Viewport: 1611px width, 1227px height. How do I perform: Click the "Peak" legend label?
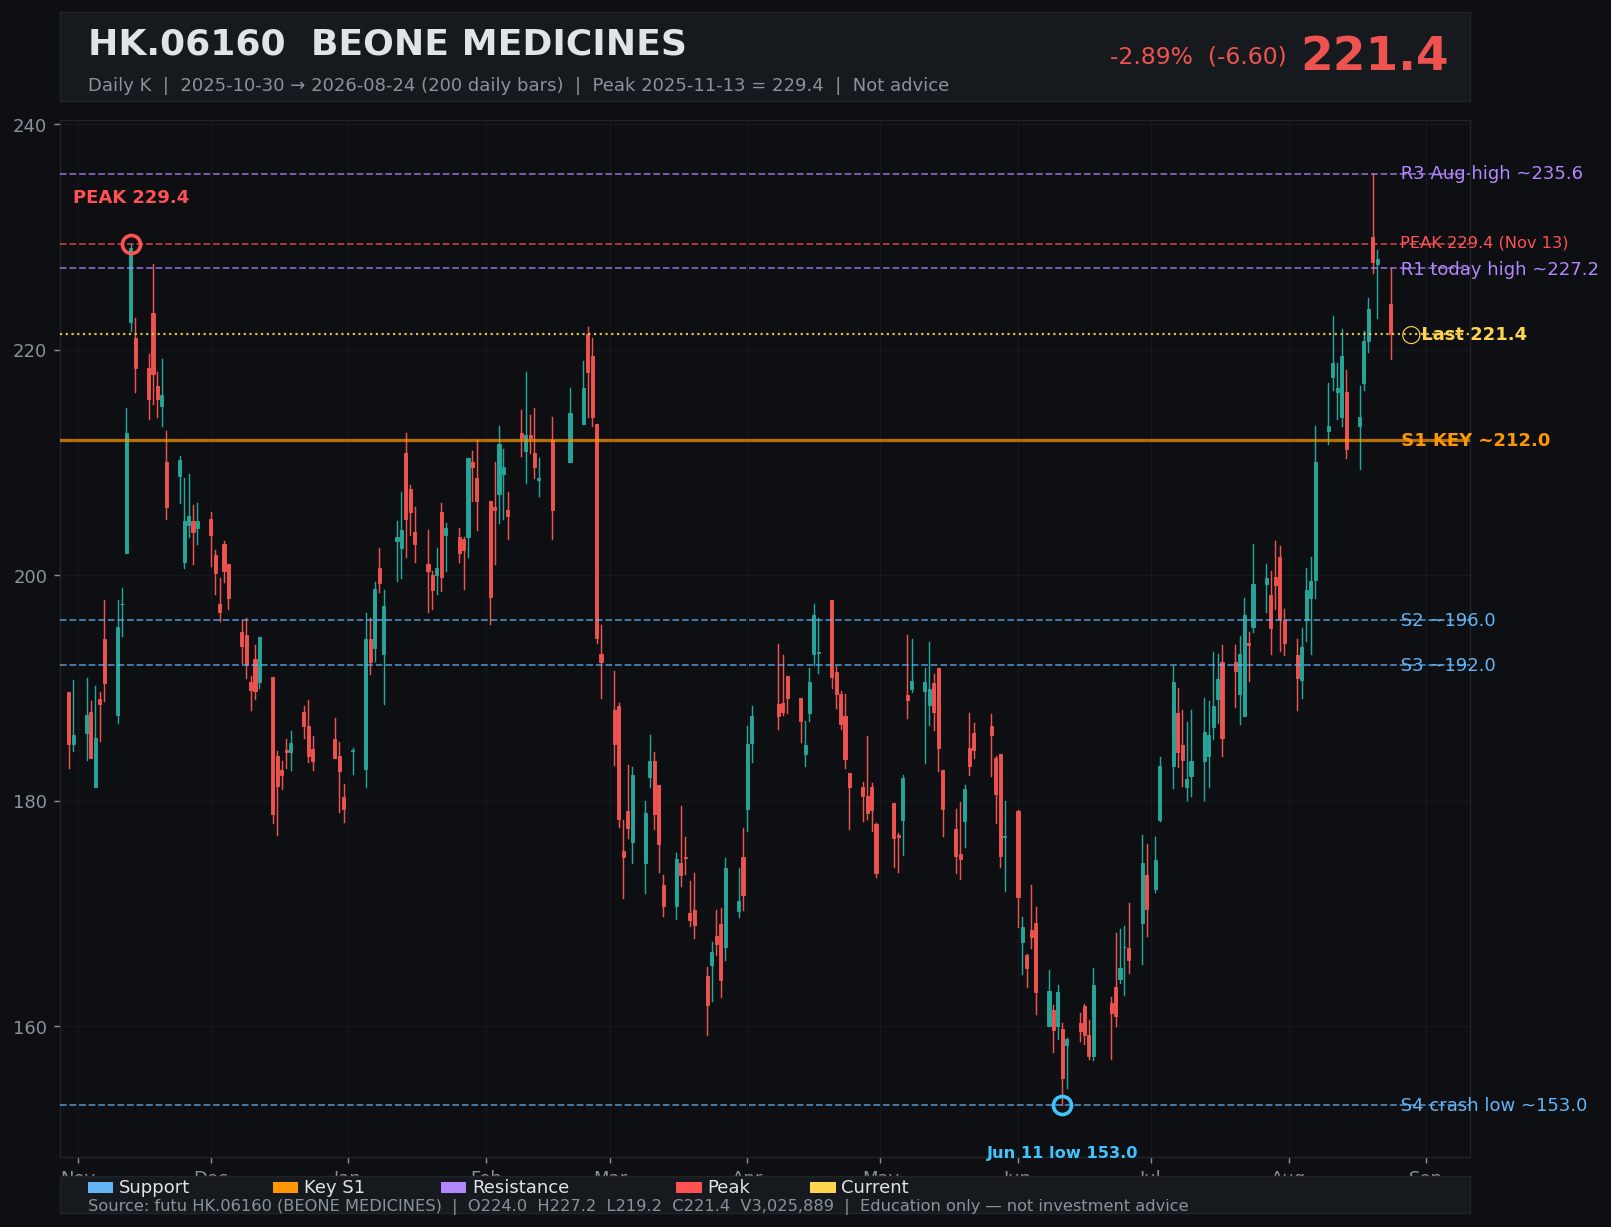[728, 1188]
